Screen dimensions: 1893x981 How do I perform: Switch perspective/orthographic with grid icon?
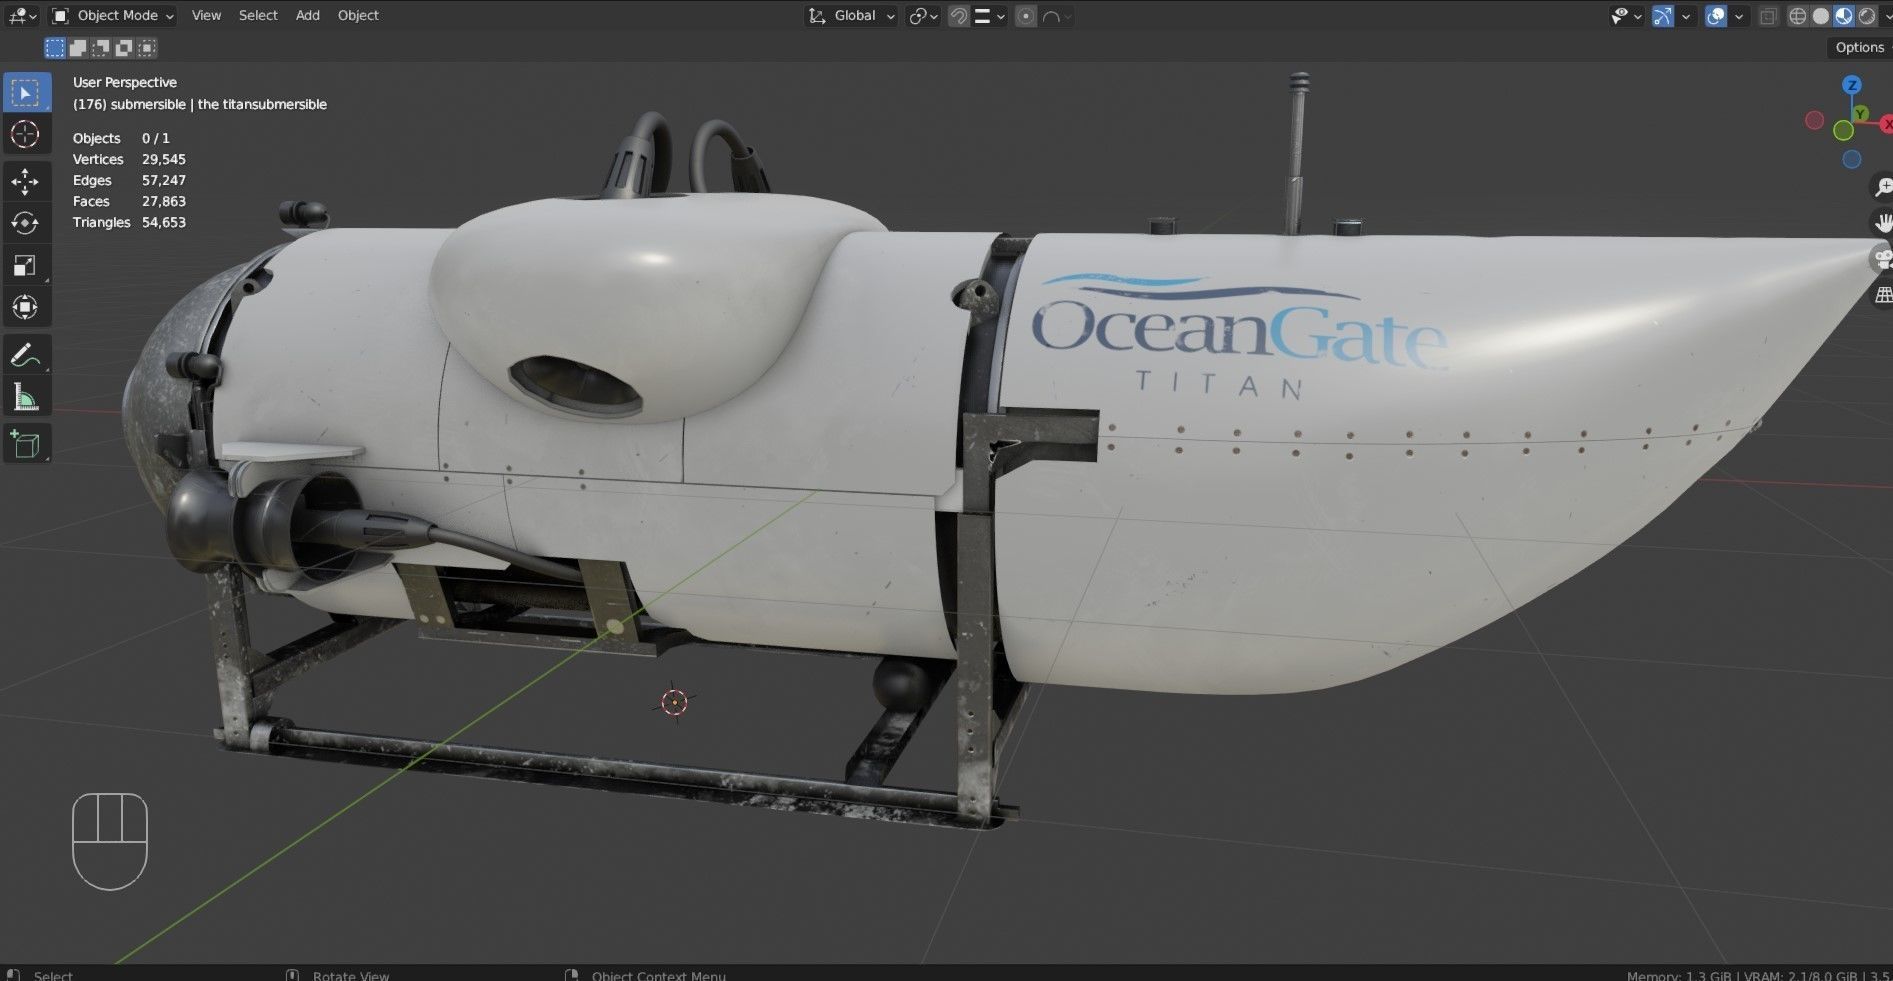tap(1882, 295)
